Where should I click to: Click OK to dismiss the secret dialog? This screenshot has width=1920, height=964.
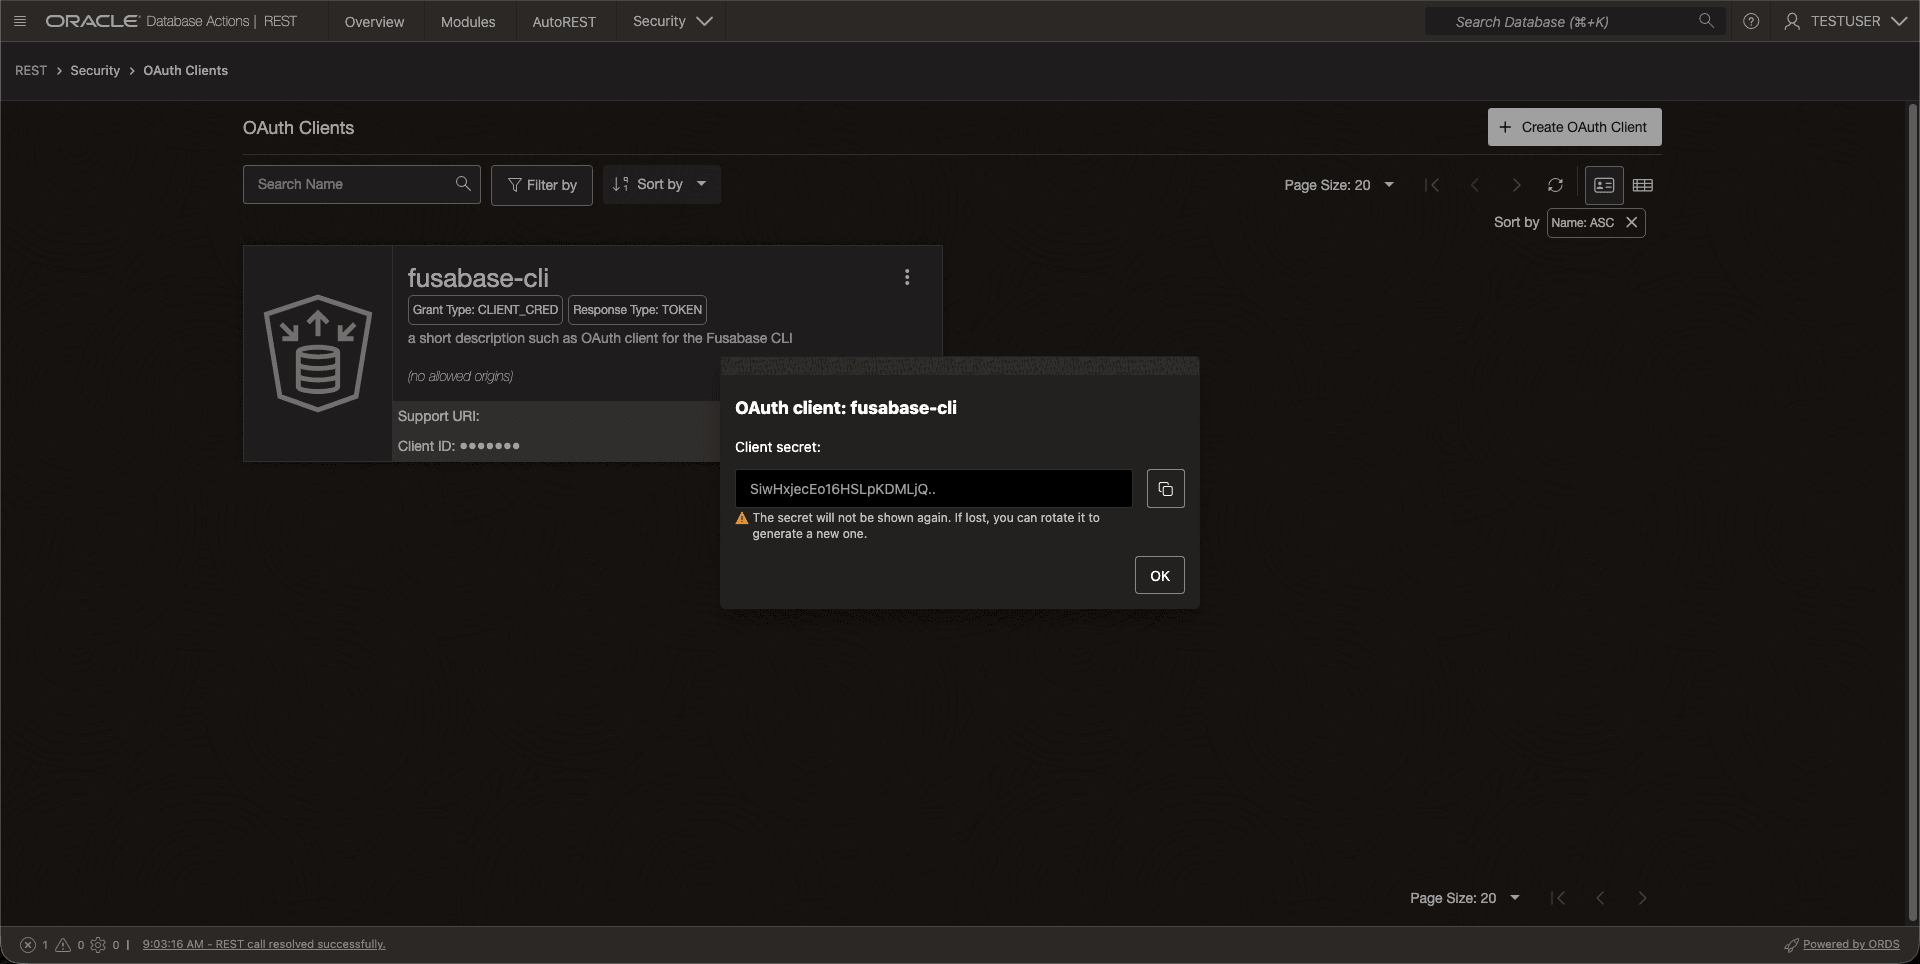click(x=1159, y=575)
